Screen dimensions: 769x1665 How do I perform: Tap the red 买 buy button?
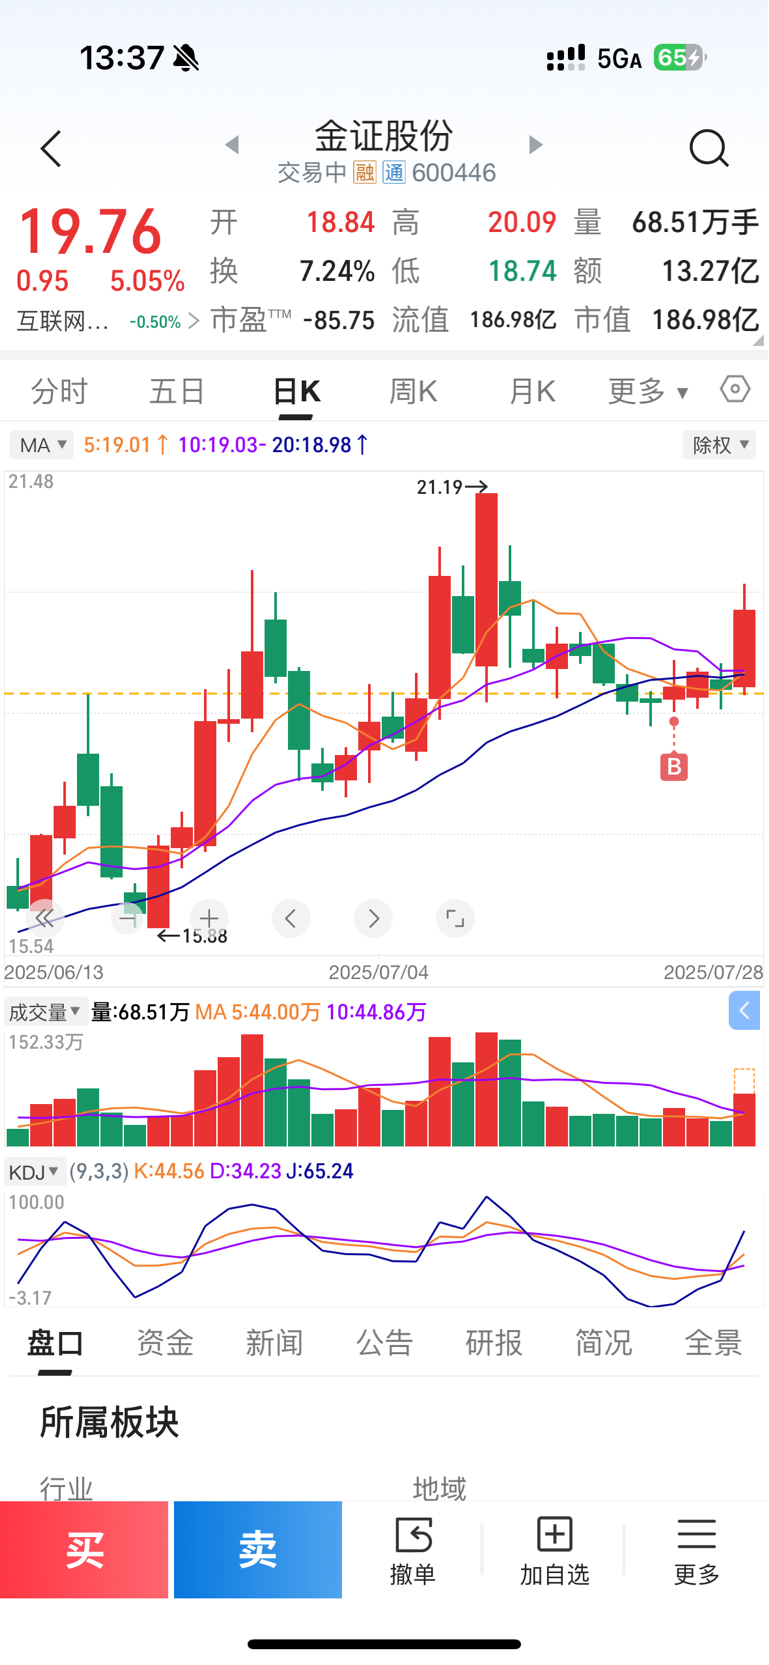click(84, 1550)
